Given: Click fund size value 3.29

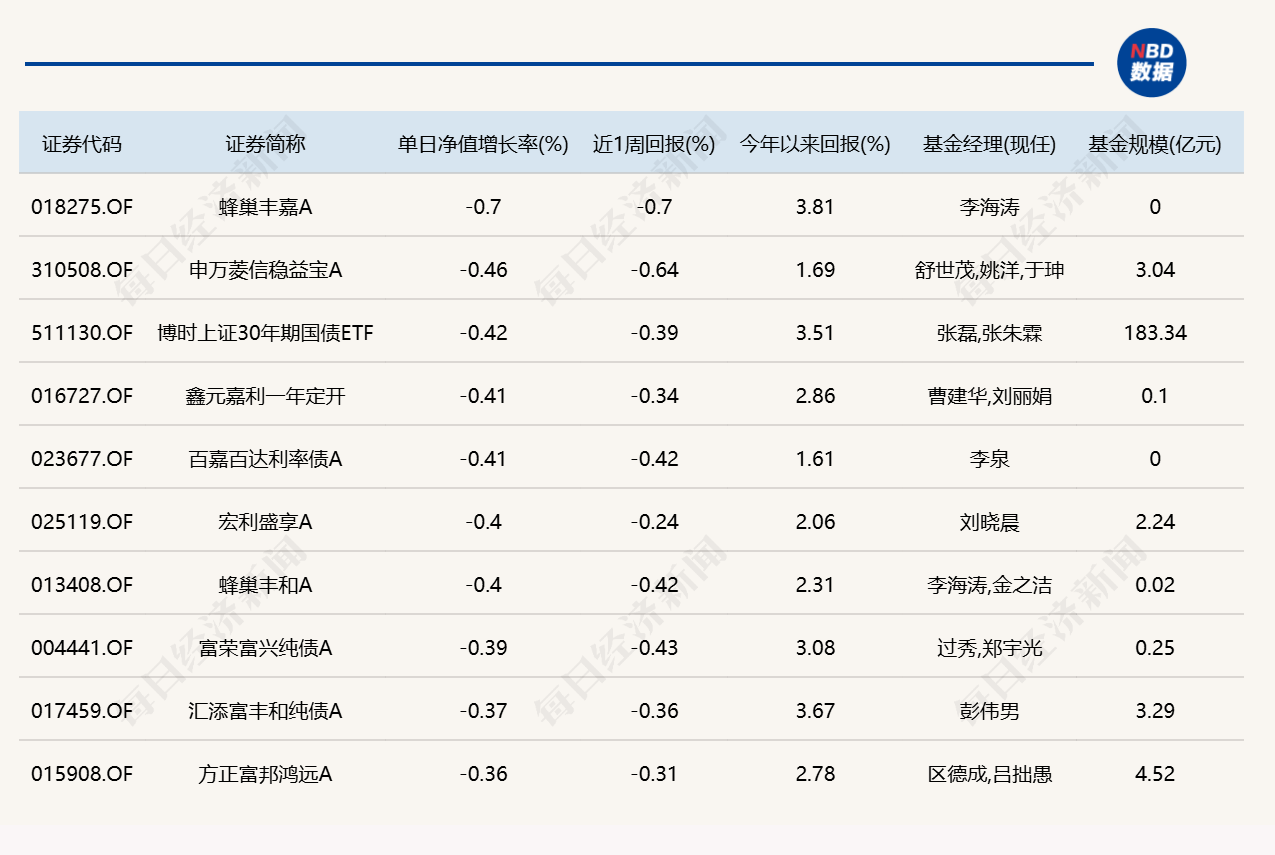Looking at the screenshot, I should 1155,712.
